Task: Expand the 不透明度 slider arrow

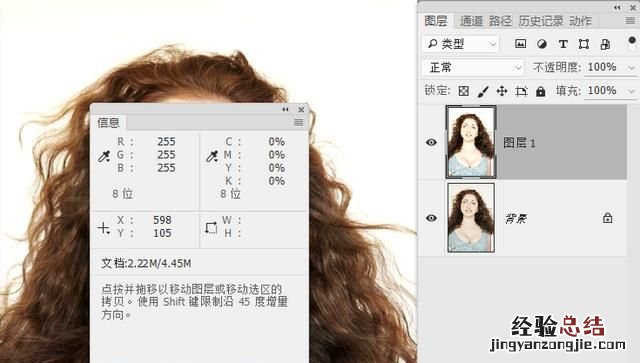Action: pos(631,67)
